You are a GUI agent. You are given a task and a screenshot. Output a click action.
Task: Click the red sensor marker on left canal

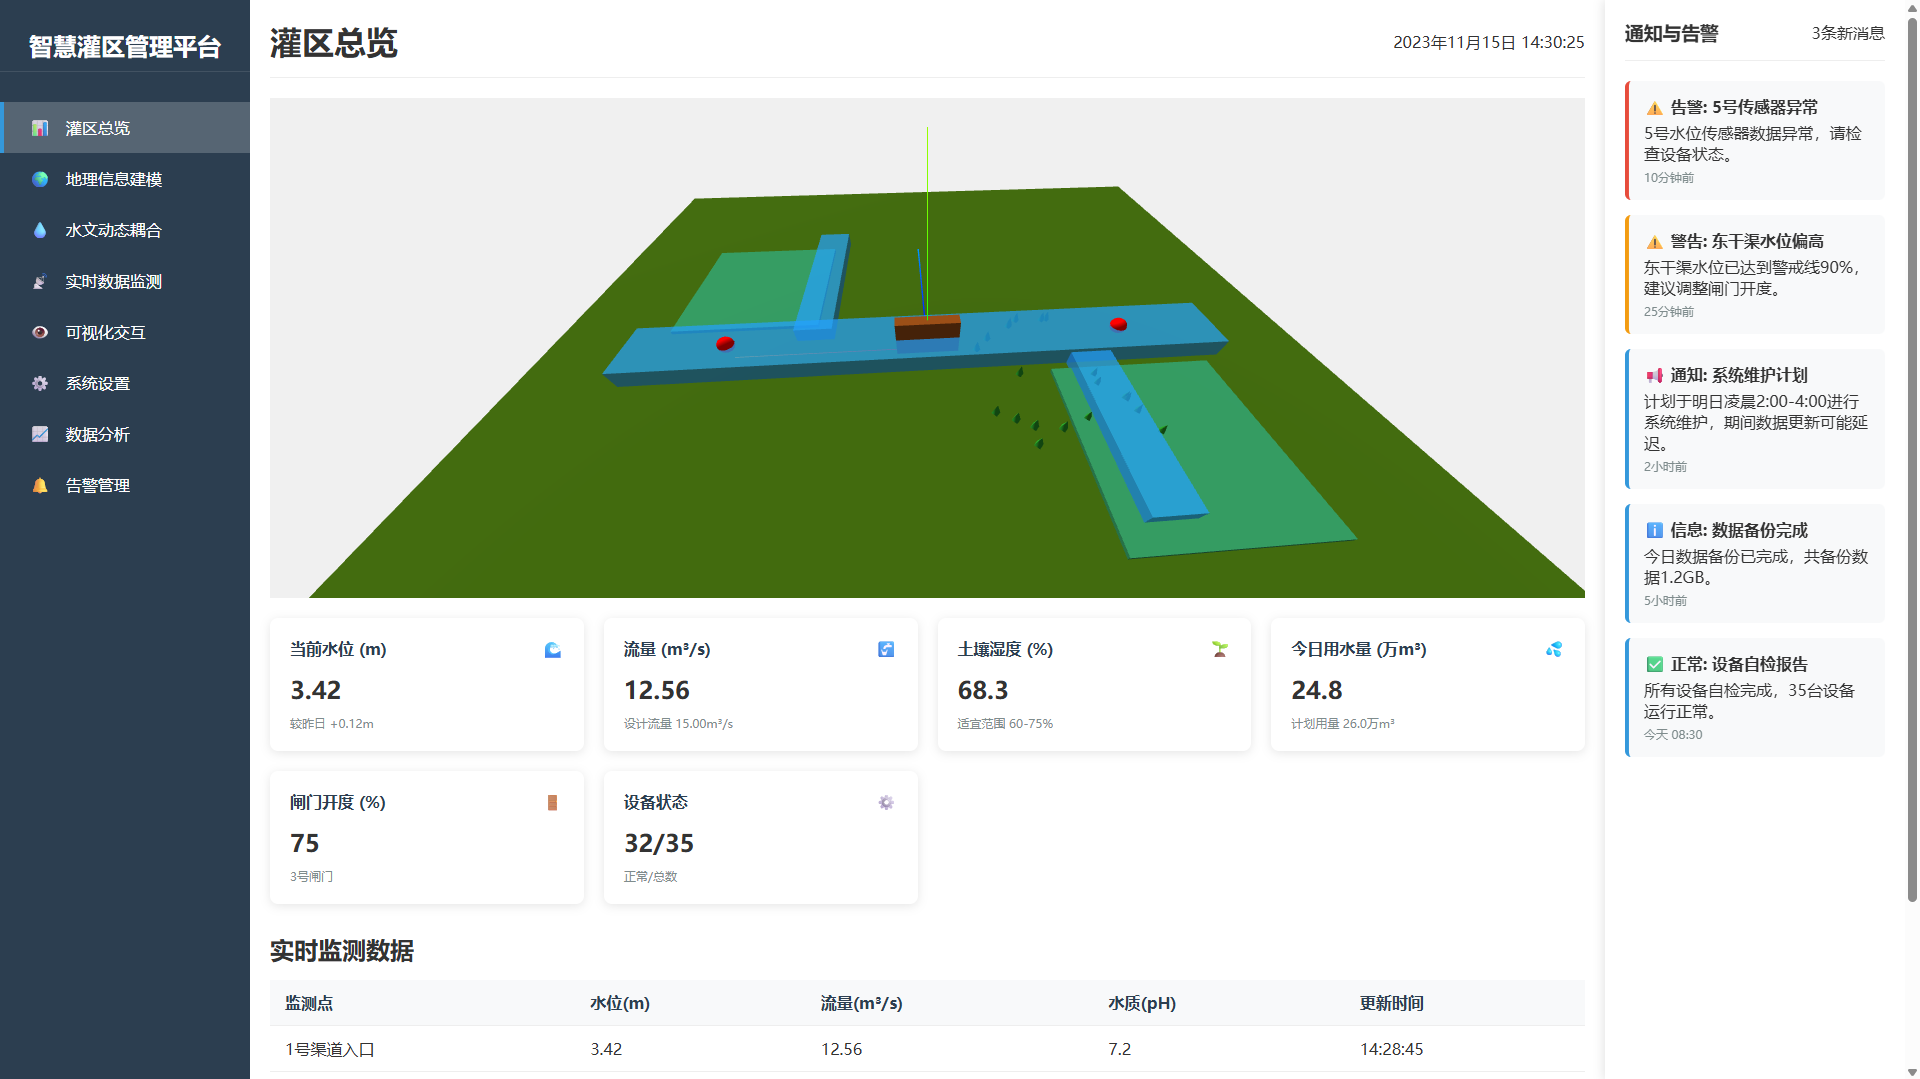(x=725, y=343)
